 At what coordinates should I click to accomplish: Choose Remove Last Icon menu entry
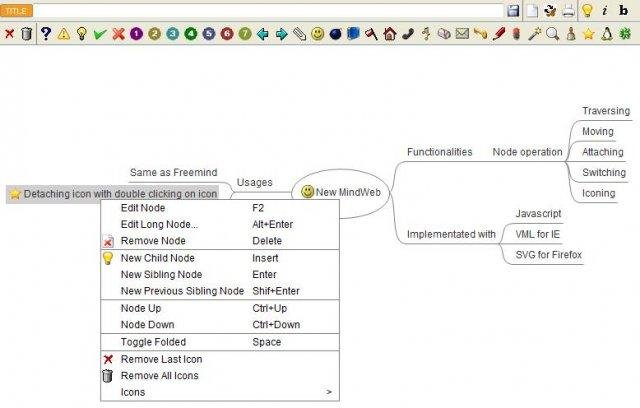click(x=220, y=359)
